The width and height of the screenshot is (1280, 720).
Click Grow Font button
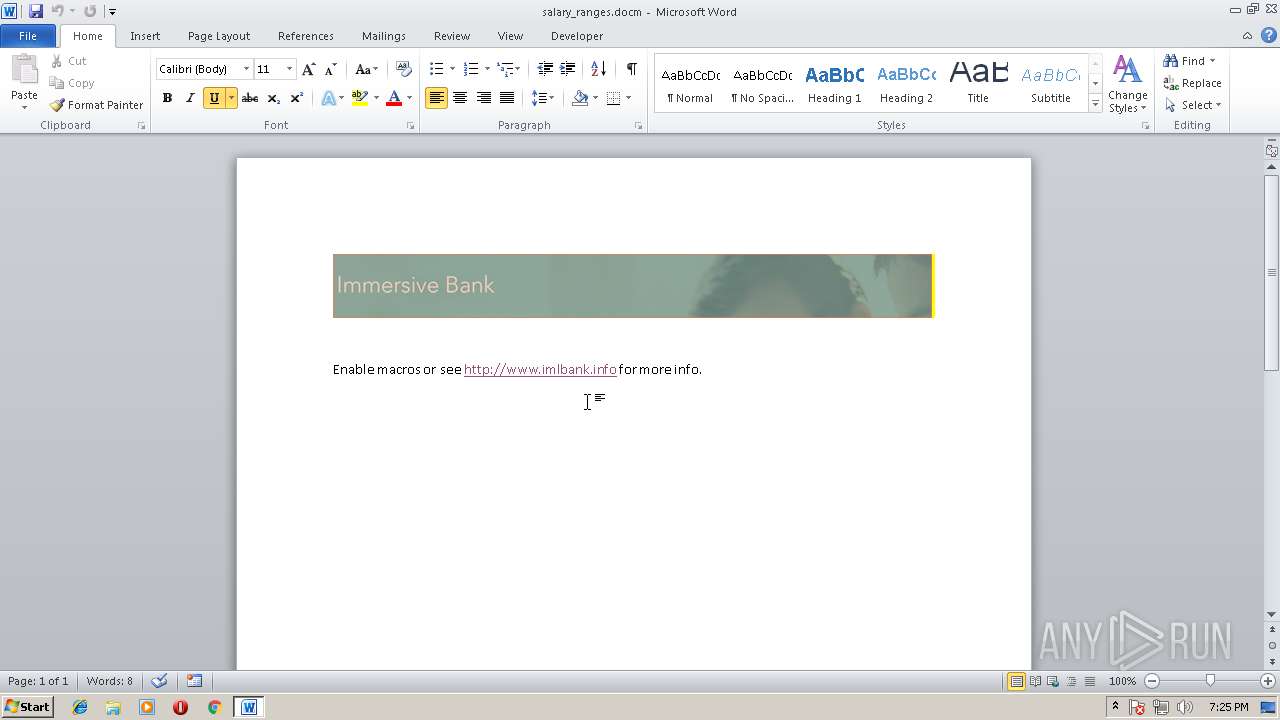pyautogui.click(x=308, y=69)
